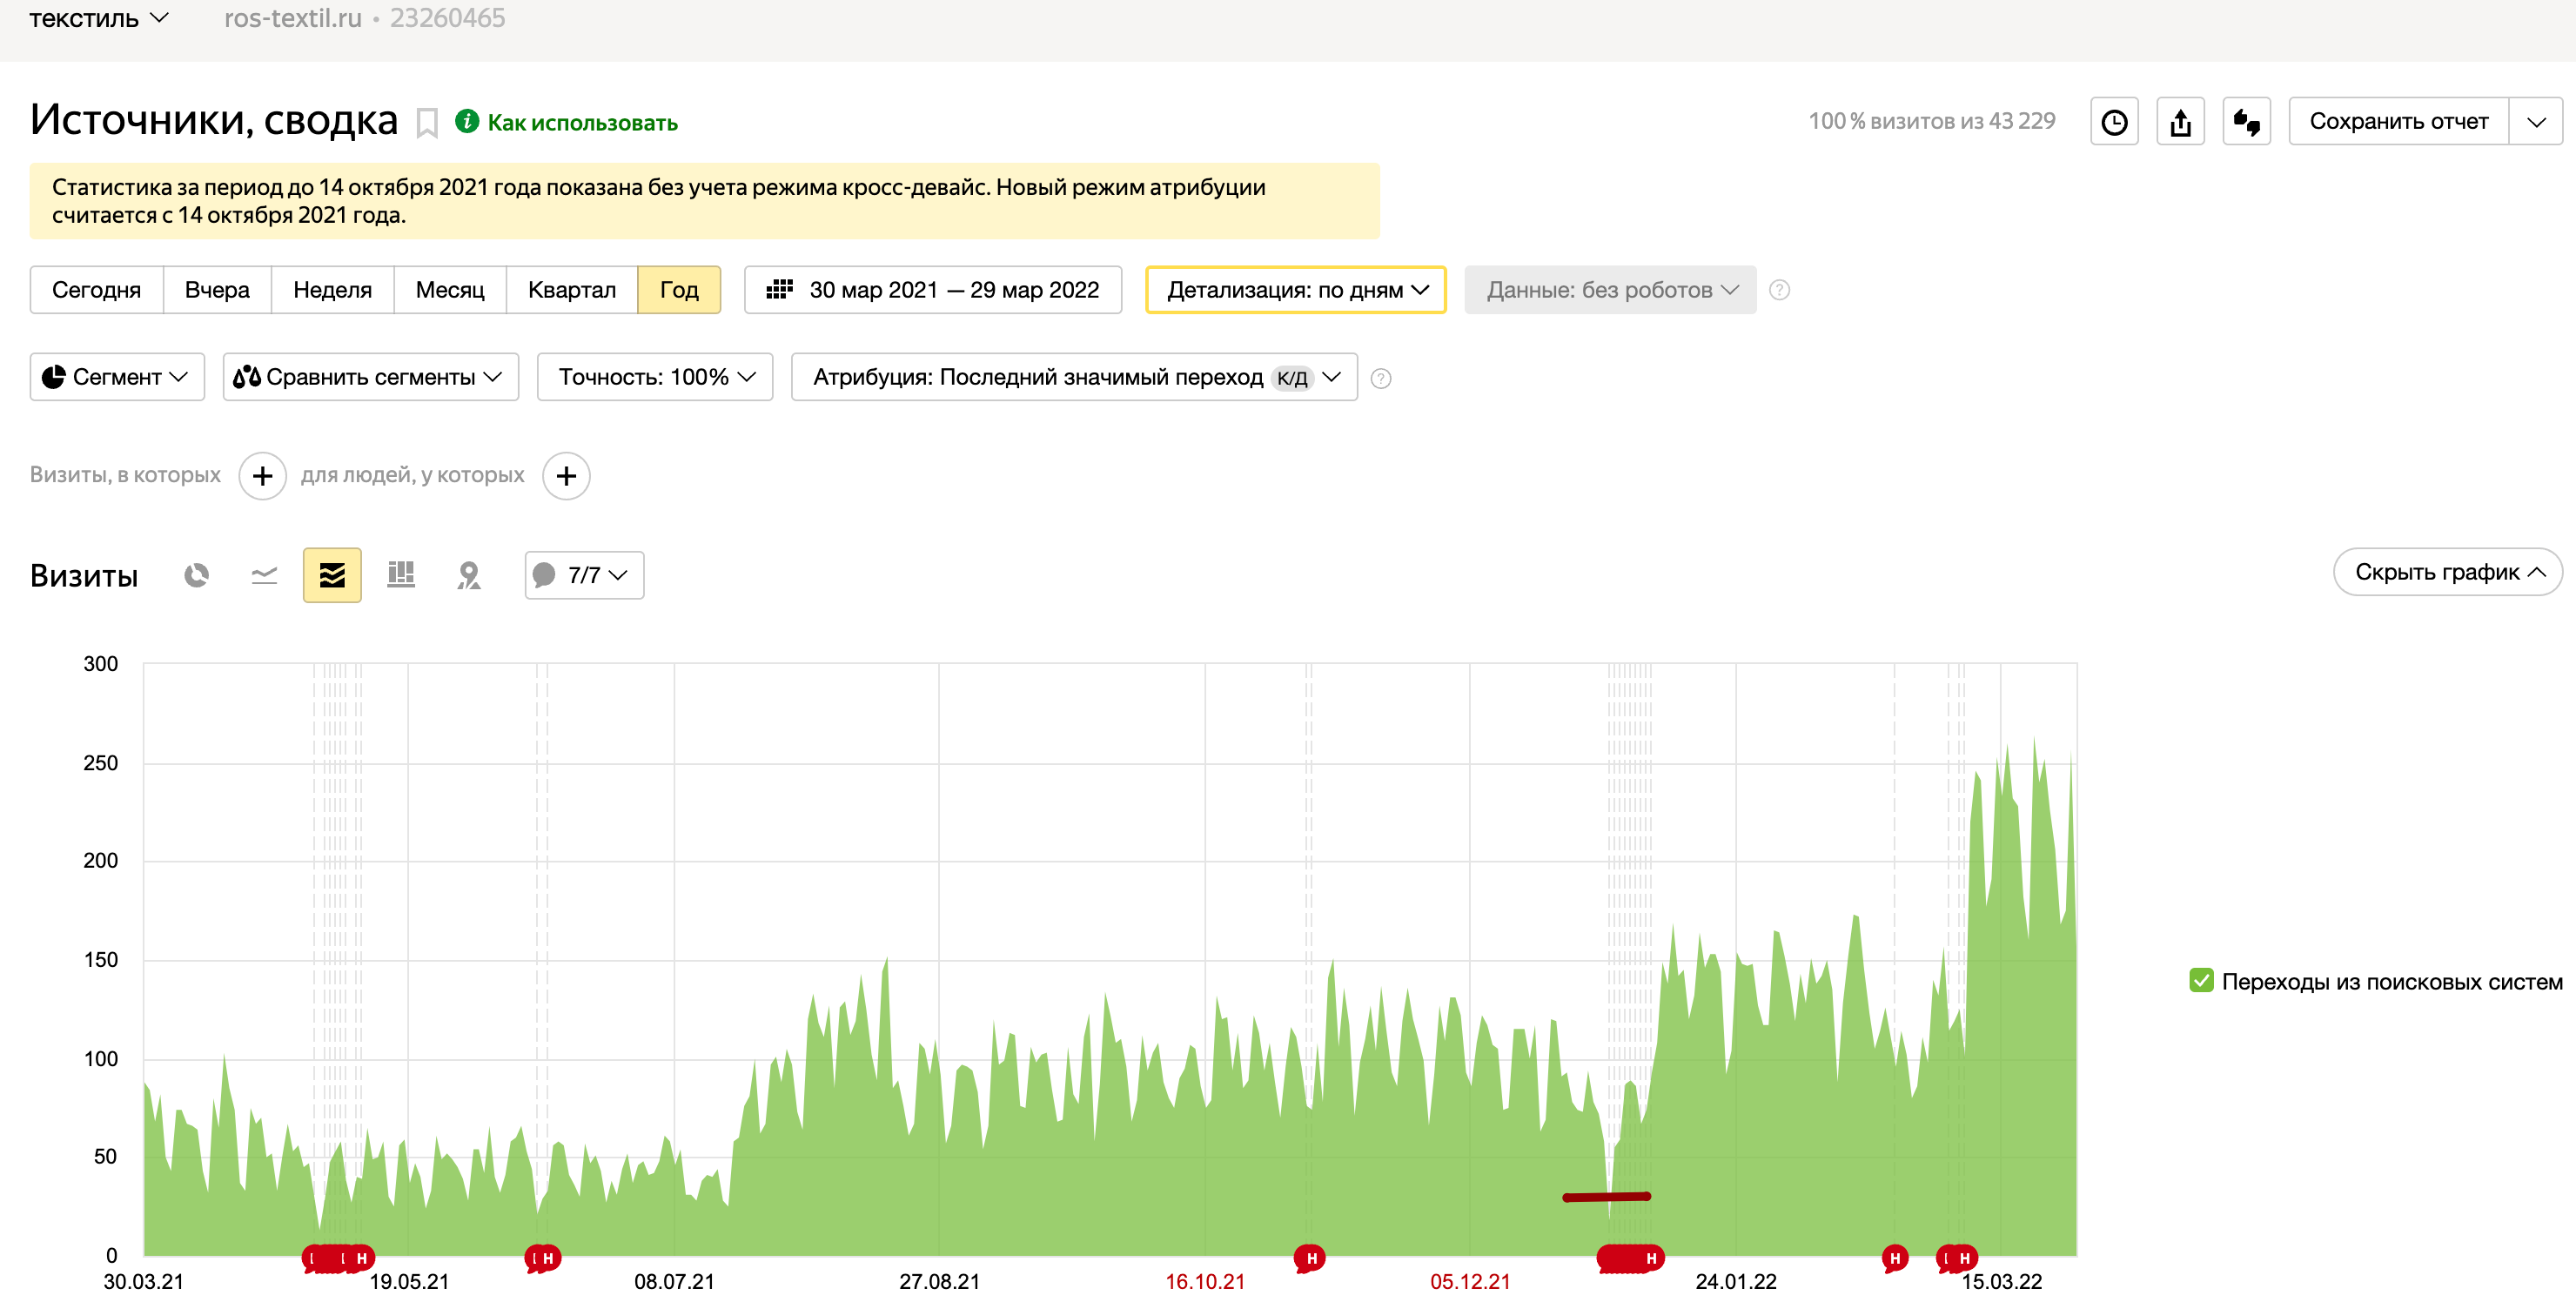This screenshot has height=1302, width=2576.
Task: Click the export share icon
Action: click(x=2180, y=122)
